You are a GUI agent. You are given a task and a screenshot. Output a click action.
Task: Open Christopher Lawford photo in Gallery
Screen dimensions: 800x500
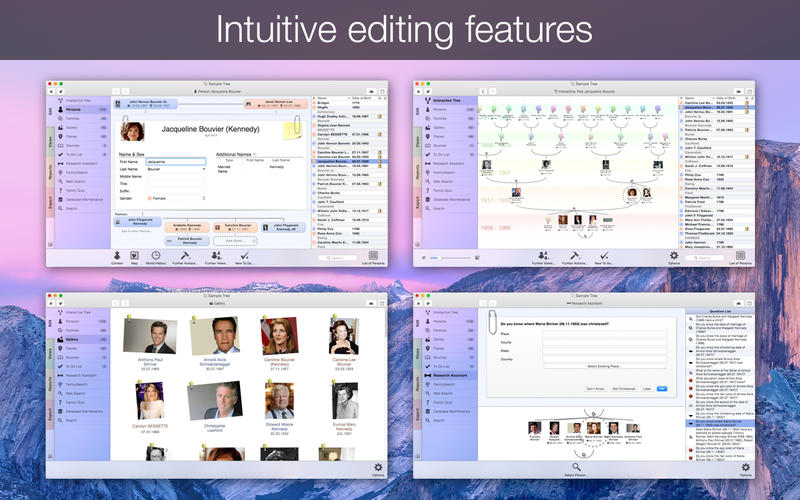(x=215, y=401)
